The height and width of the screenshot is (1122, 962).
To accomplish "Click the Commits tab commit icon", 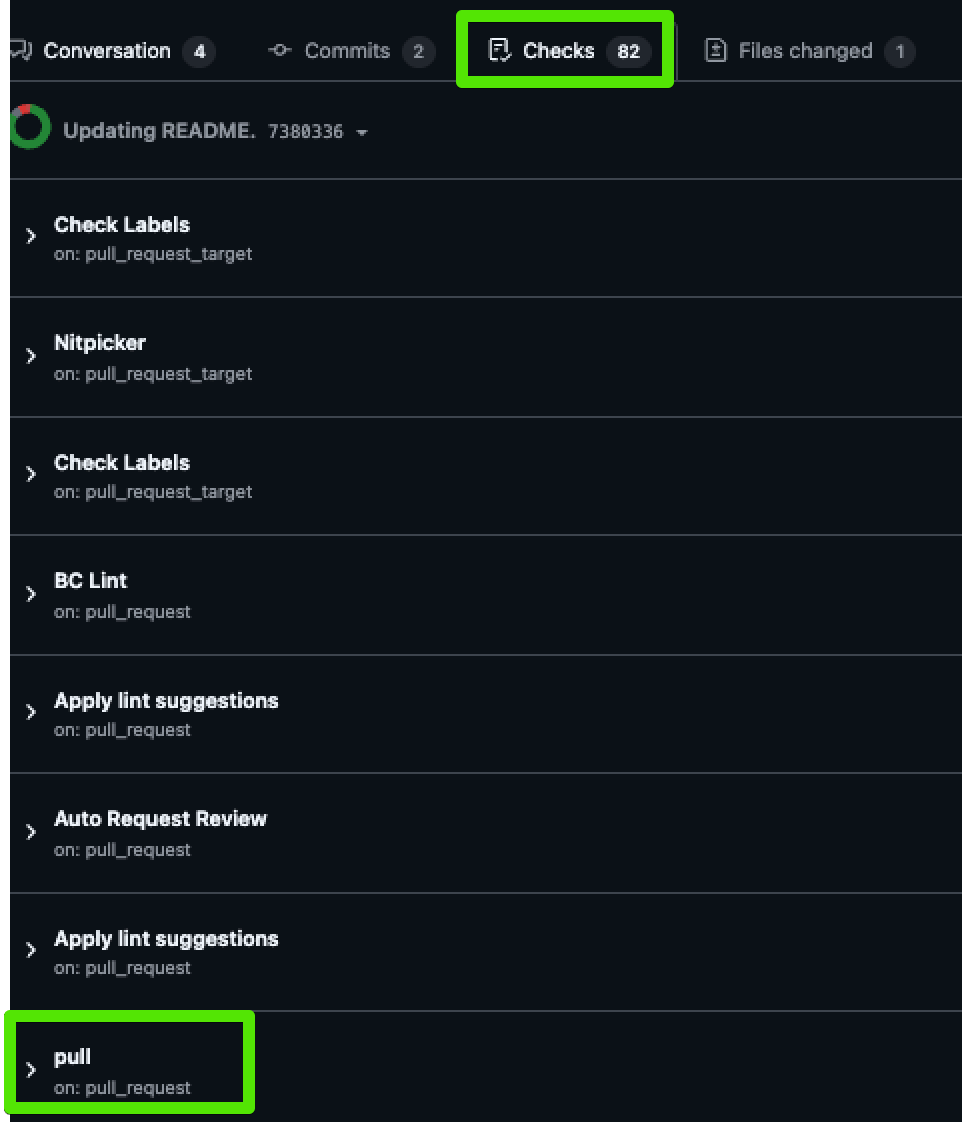I will point(279,50).
